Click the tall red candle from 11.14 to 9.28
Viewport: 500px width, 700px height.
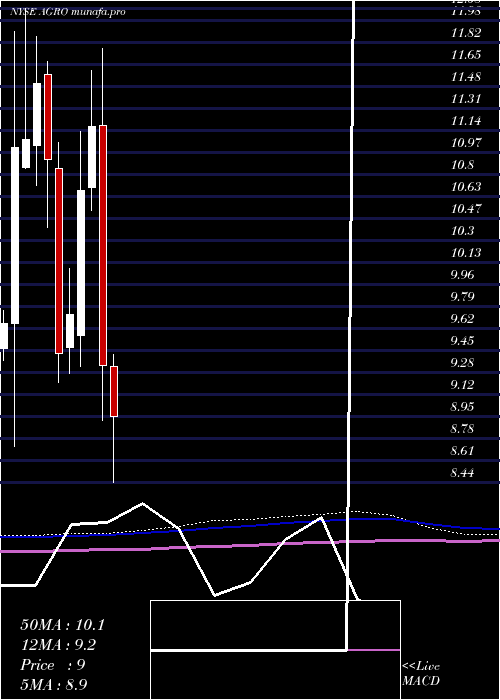(x=103, y=246)
